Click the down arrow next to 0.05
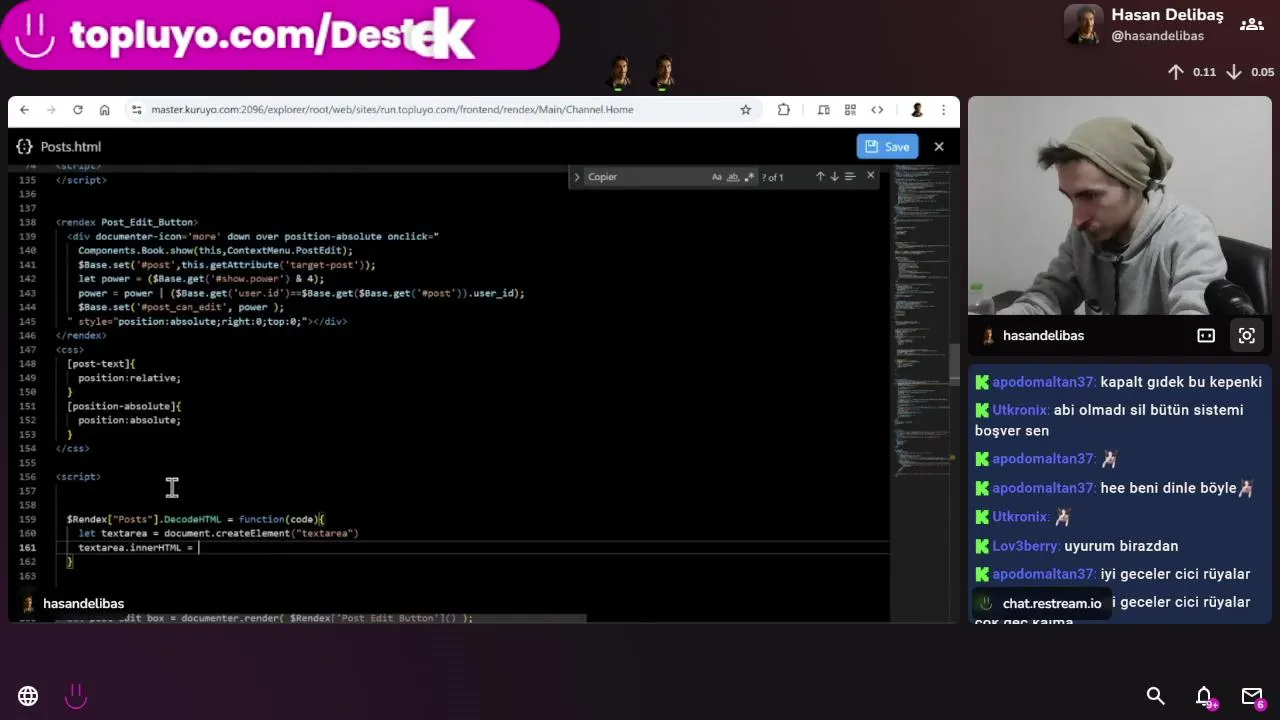1280x720 pixels. [x=1234, y=72]
